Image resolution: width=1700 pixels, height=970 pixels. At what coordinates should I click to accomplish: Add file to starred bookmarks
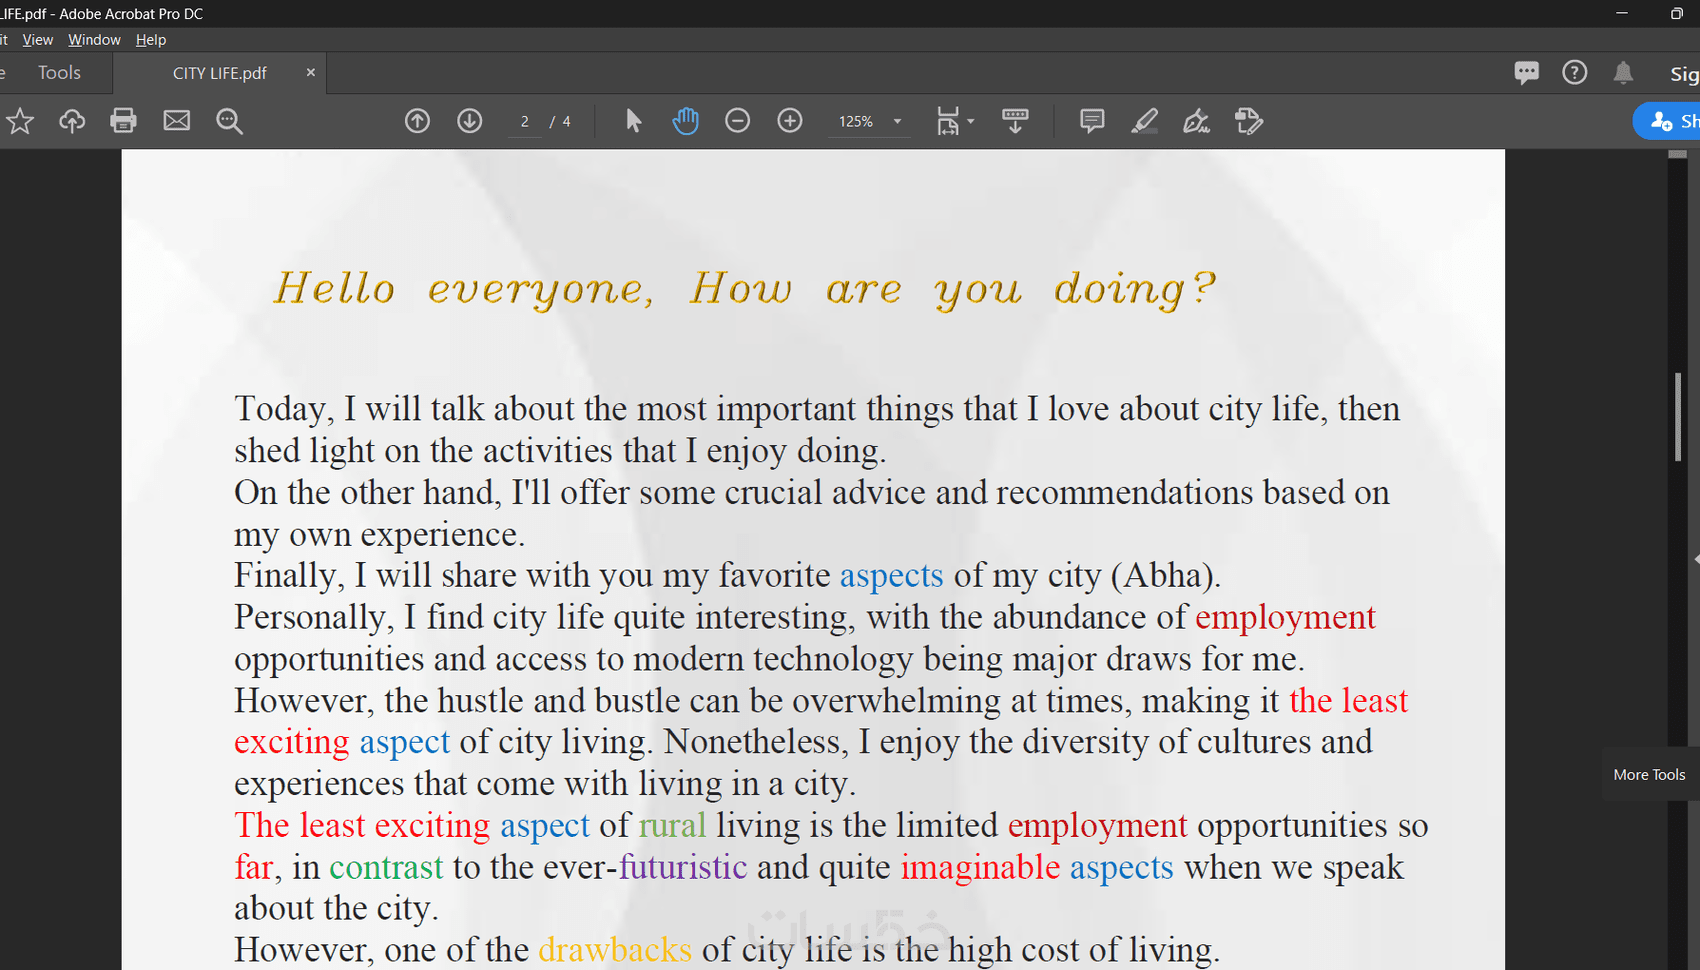[x=20, y=121]
